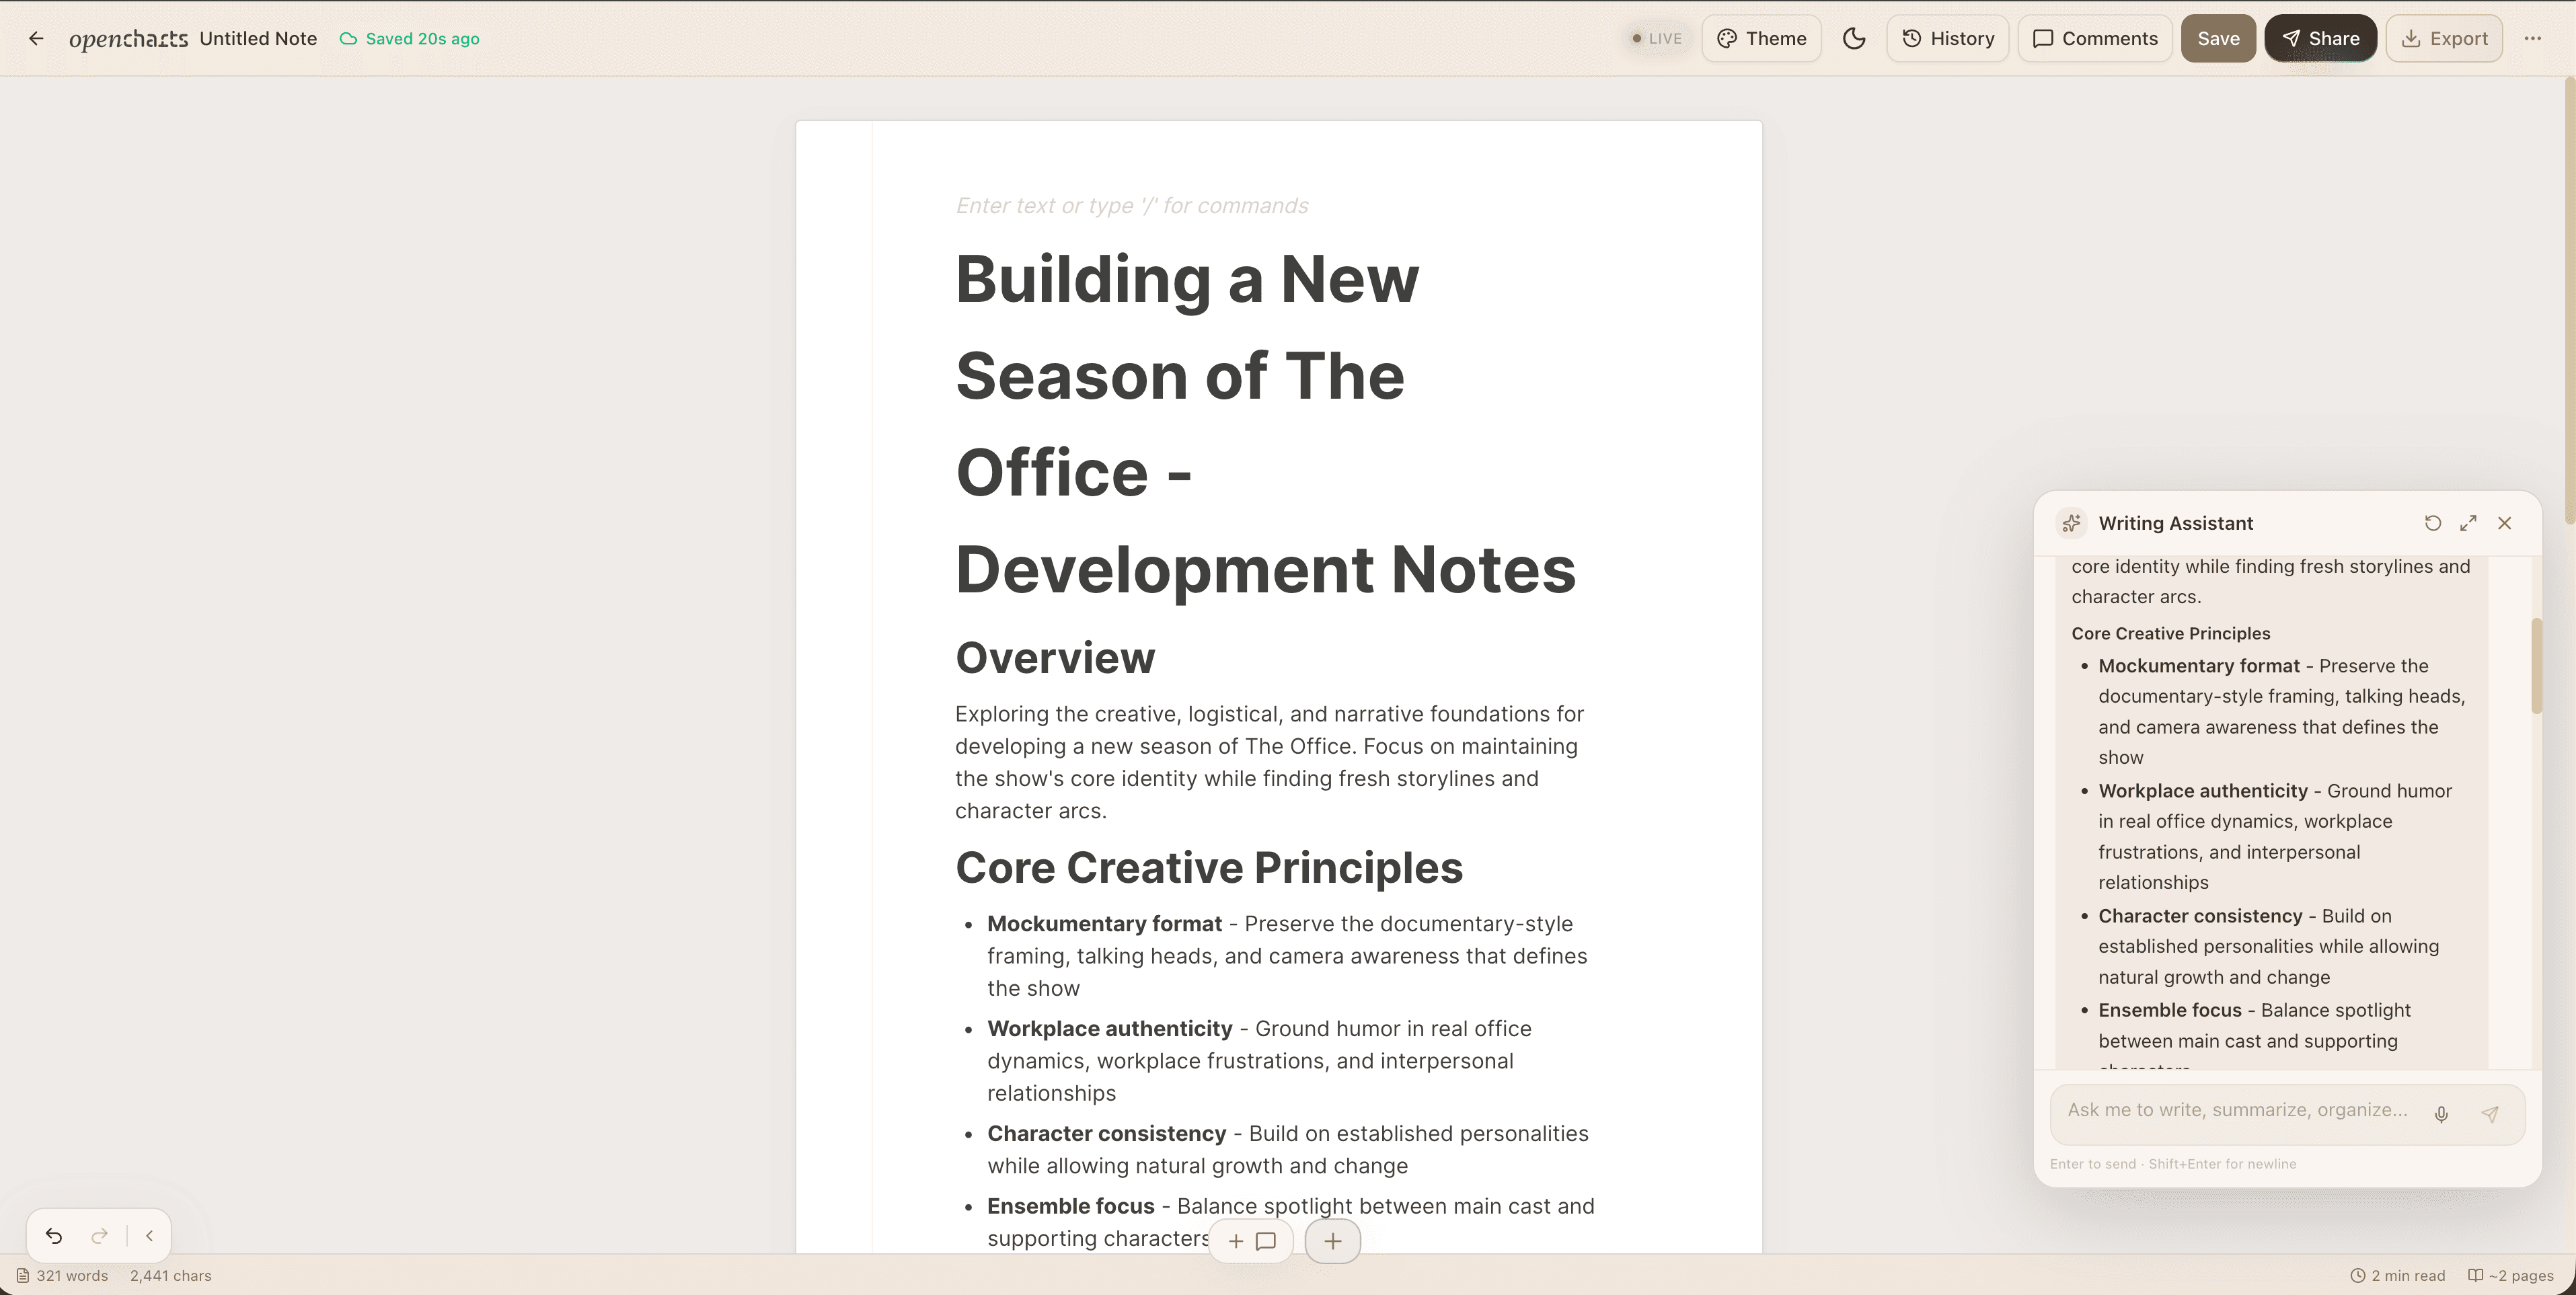Click the Writing Assistant sparkle icon

2071,523
